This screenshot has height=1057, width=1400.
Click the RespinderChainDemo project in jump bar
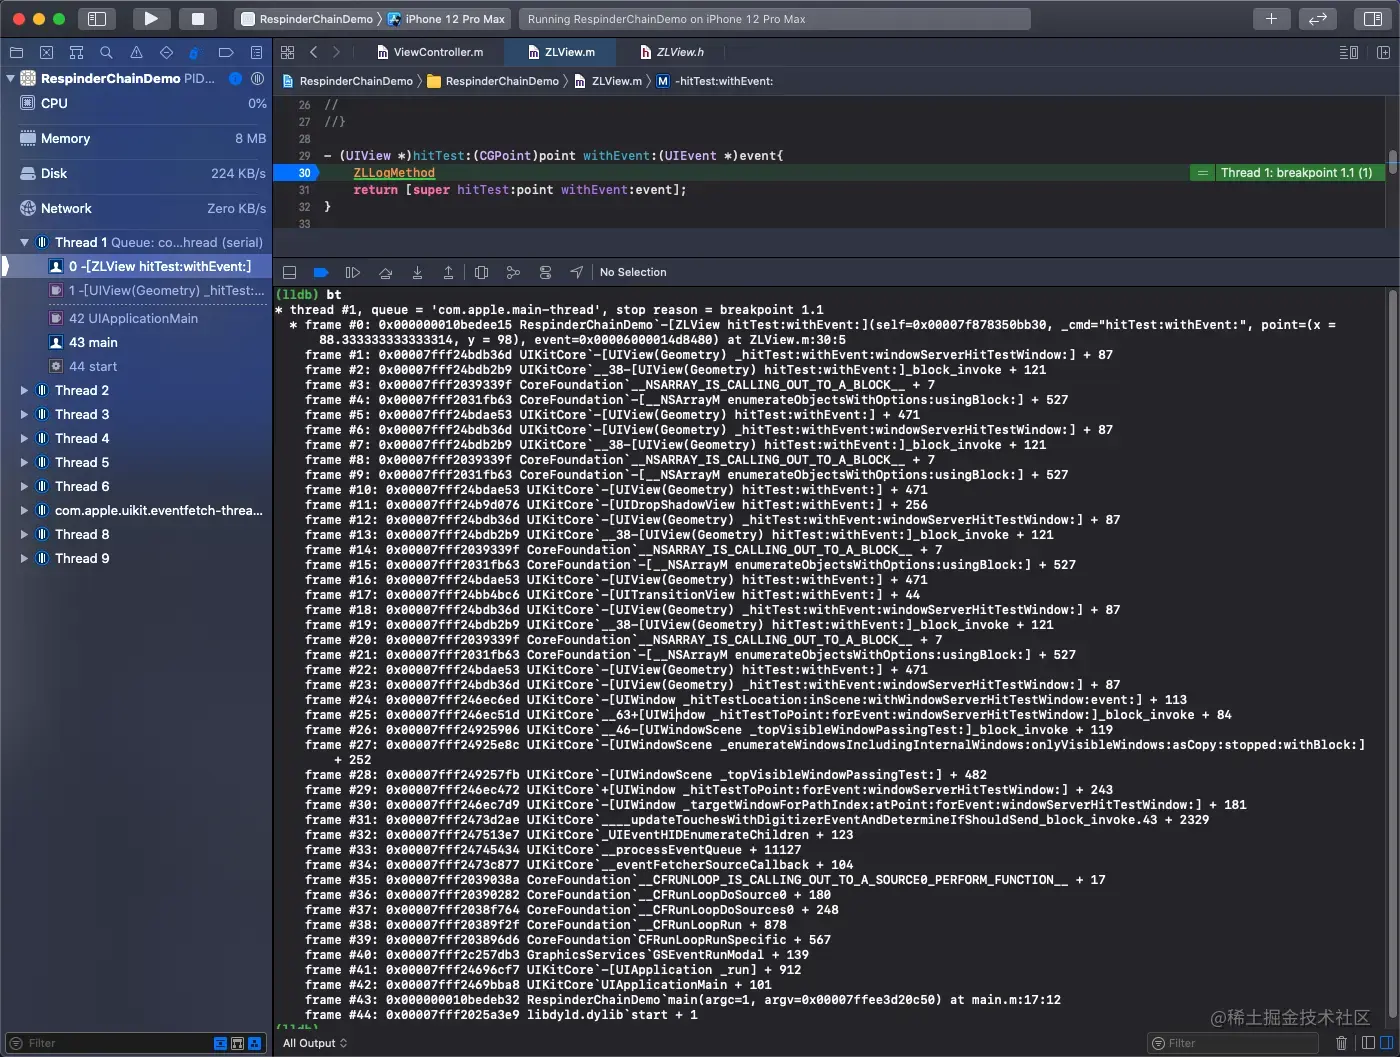click(348, 81)
